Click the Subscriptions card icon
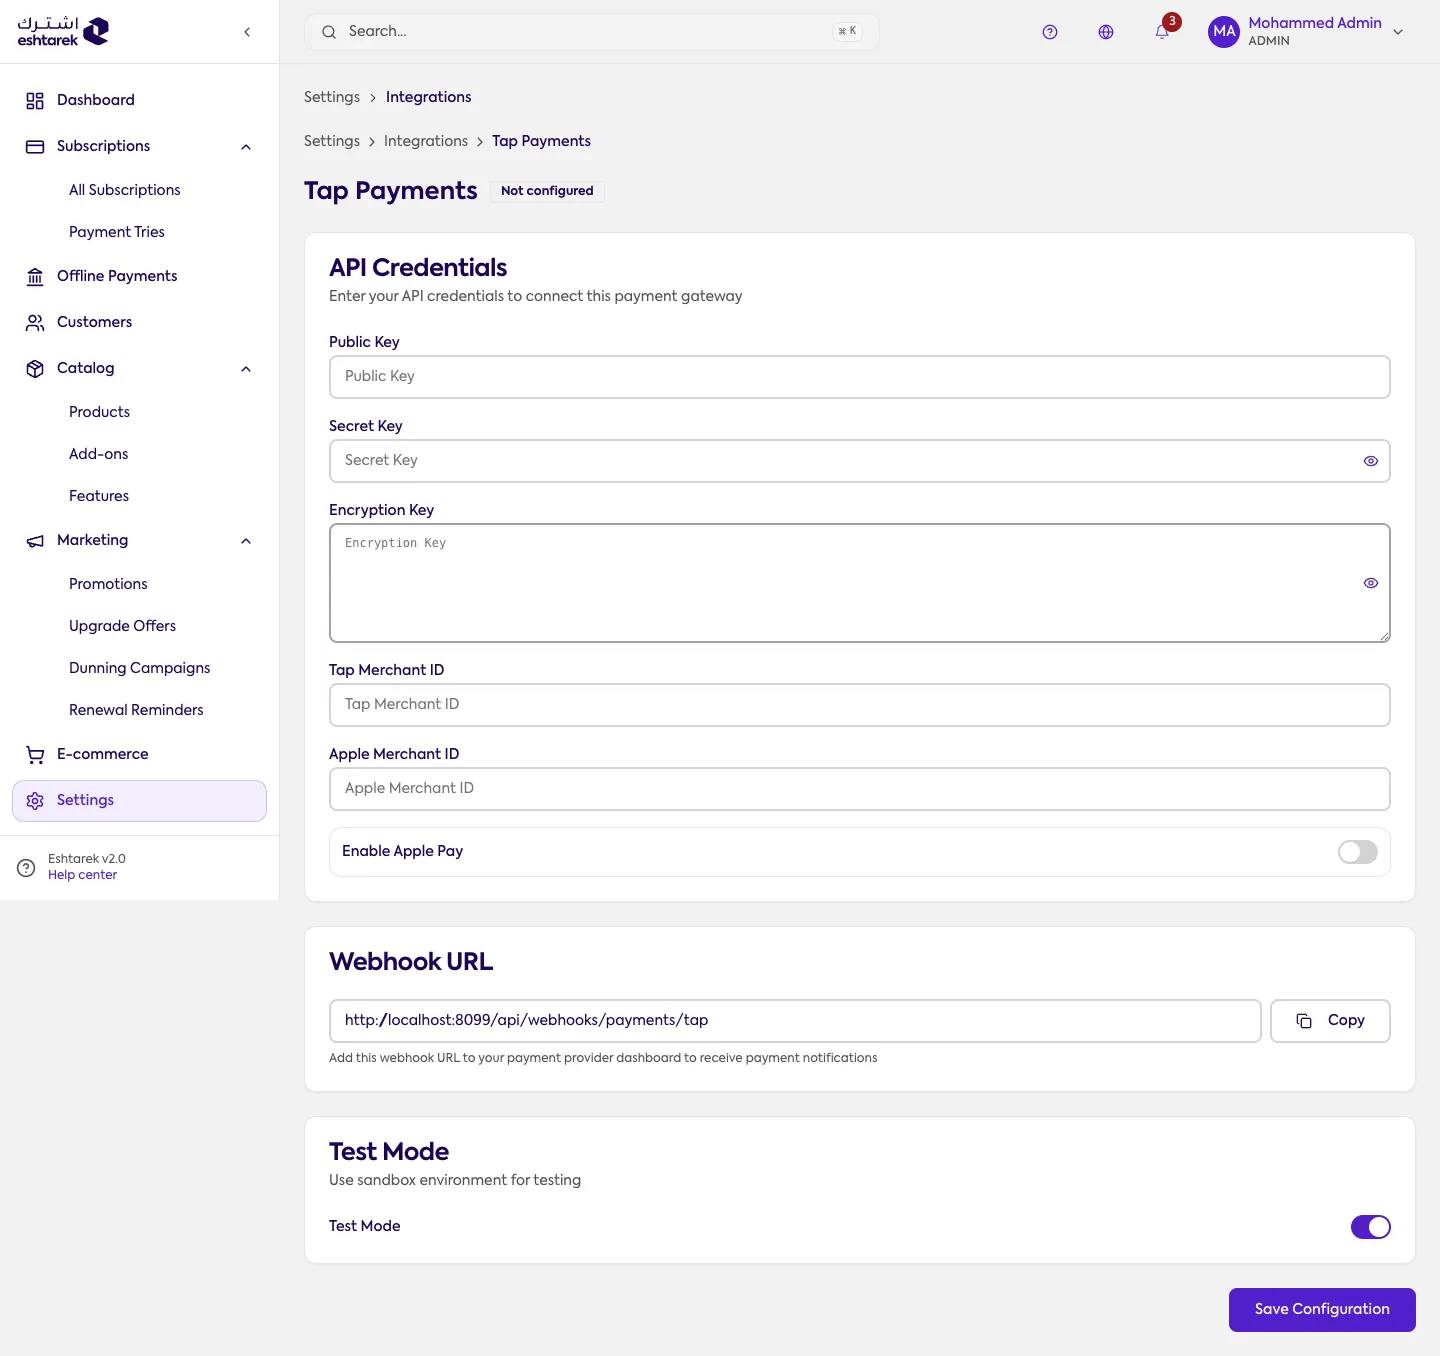 tap(35, 146)
